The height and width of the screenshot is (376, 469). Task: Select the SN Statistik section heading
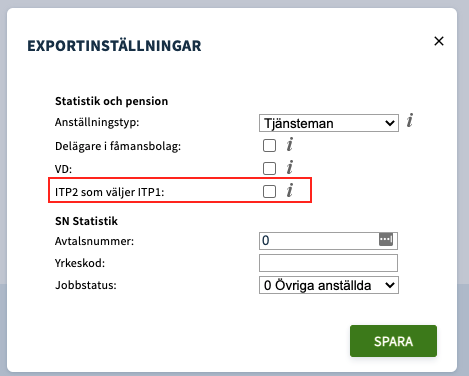tap(86, 221)
